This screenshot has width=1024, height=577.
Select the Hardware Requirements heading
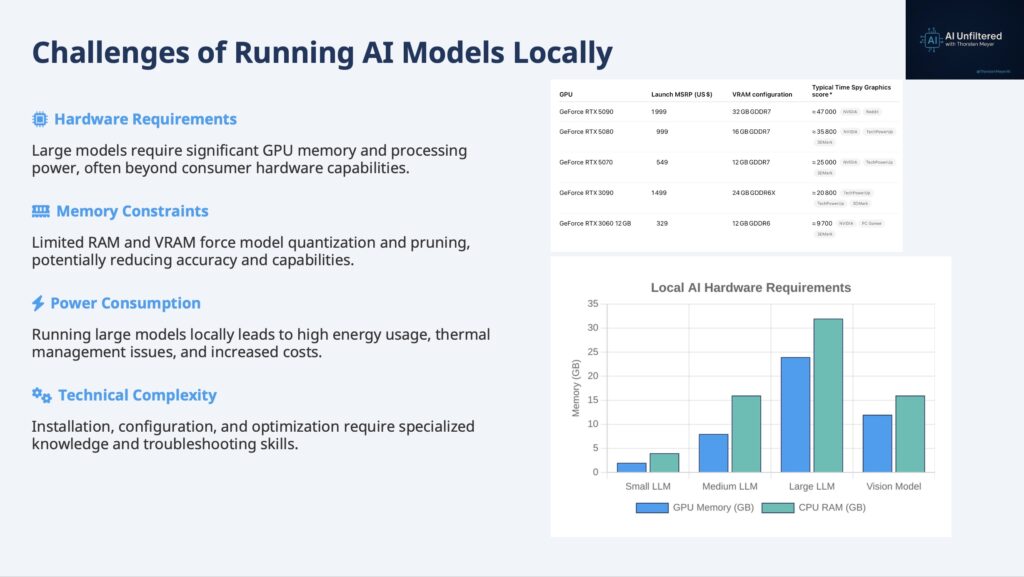145,120
